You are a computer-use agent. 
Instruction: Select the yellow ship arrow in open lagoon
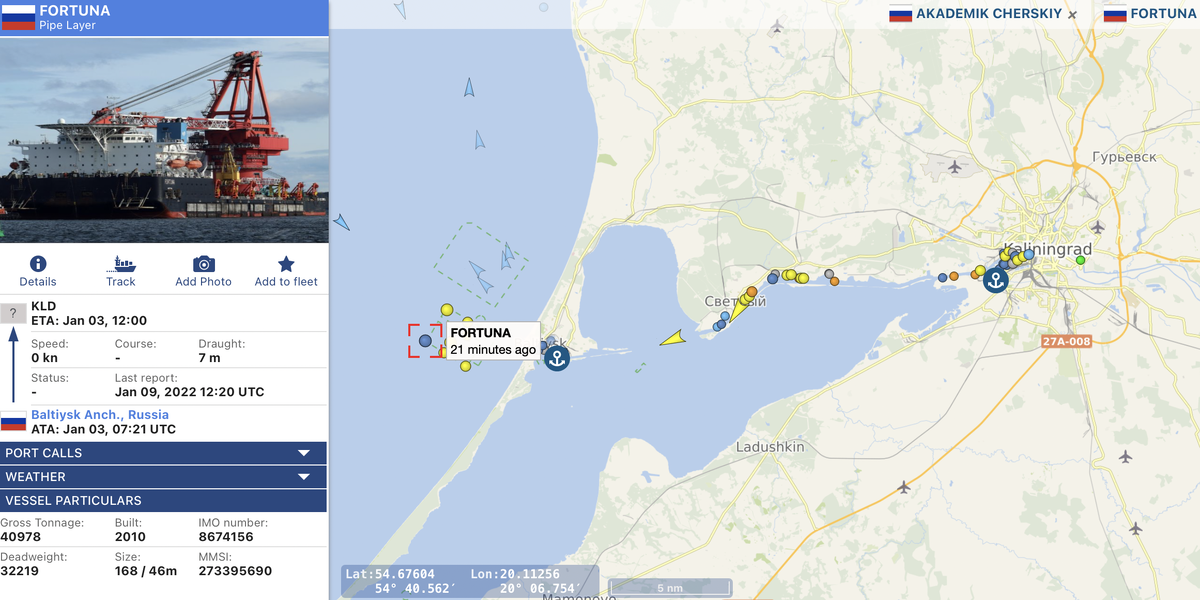click(x=674, y=339)
